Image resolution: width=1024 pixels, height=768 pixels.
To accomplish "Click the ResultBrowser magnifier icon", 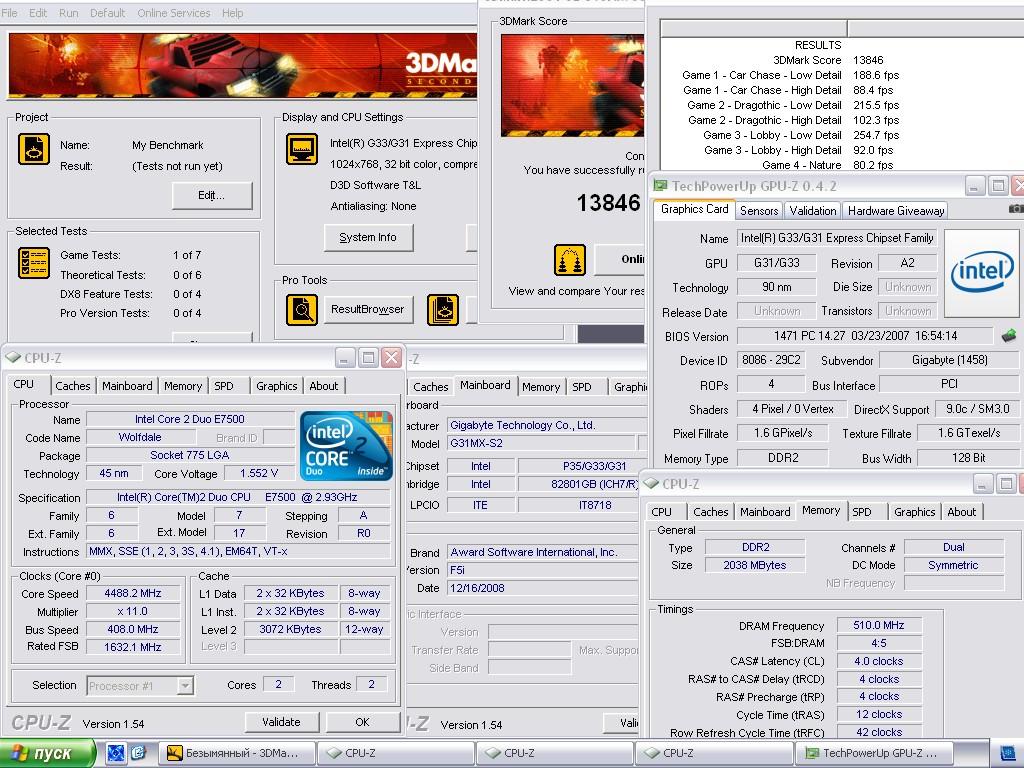I will (302, 310).
